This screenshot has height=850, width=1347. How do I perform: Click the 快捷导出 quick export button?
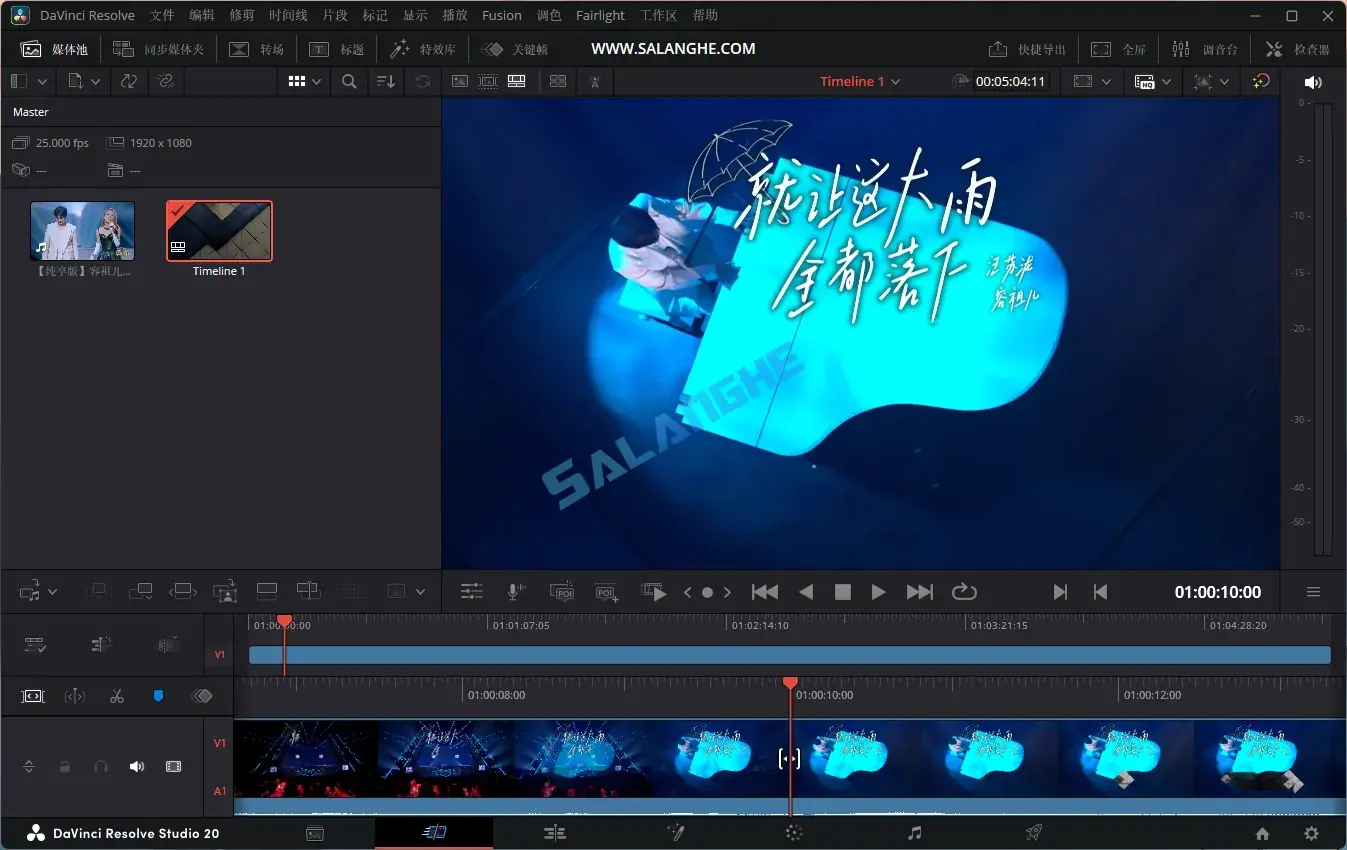pos(1026,48)
